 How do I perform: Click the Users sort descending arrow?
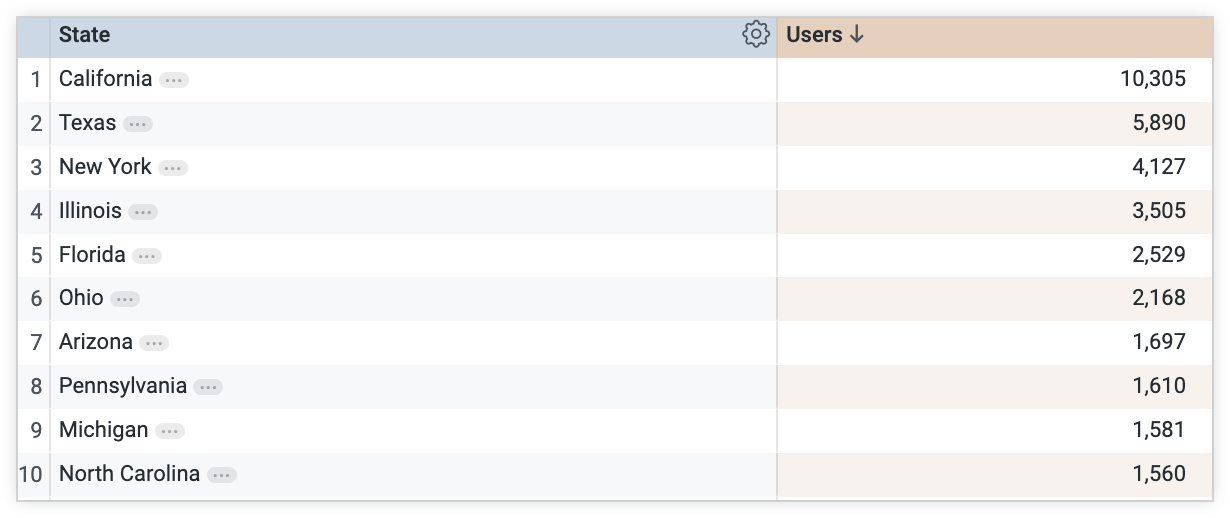pyautogui.click(x=856, y=35)
